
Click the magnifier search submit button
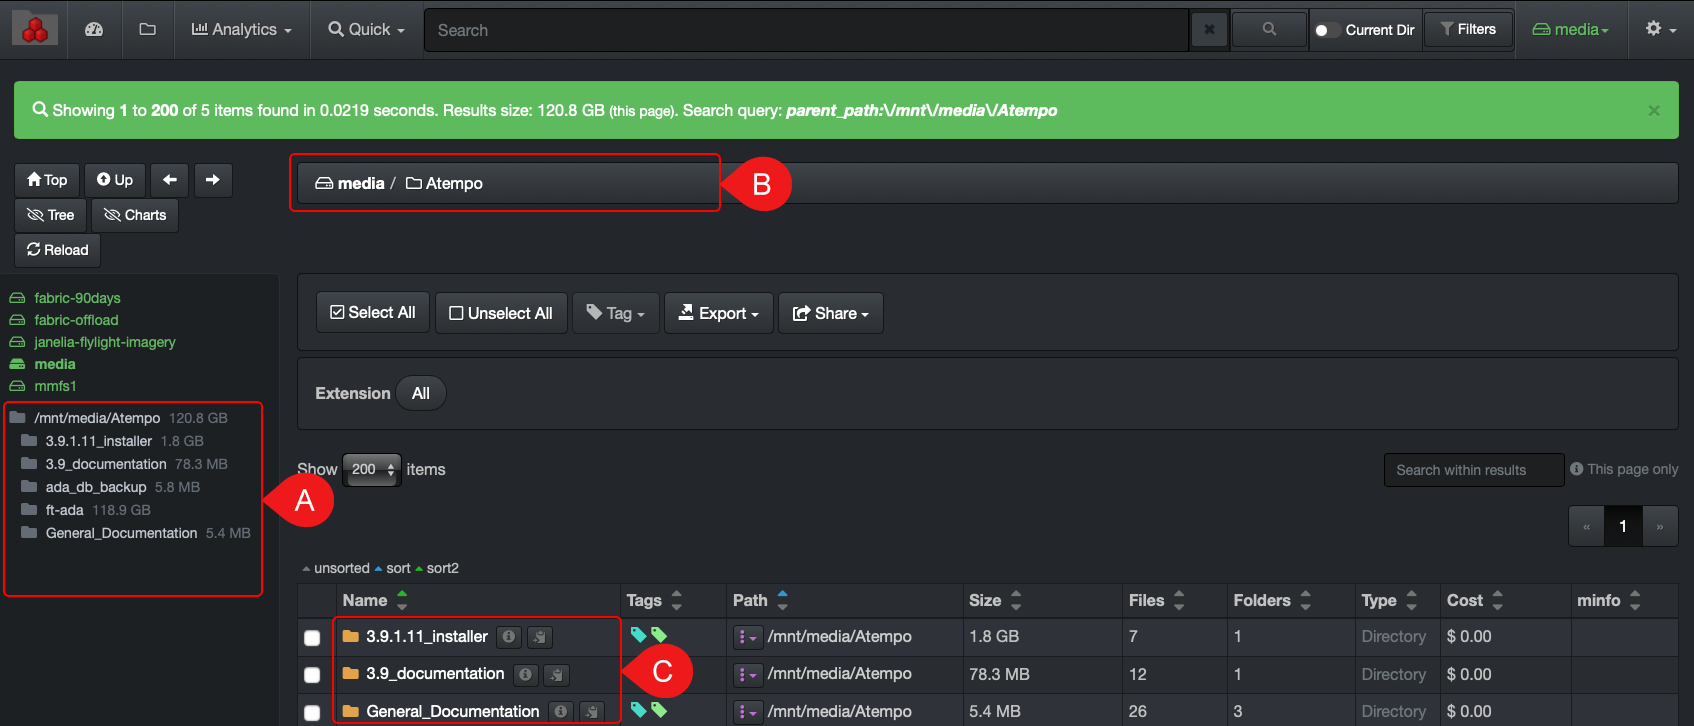coord(1269,30)
